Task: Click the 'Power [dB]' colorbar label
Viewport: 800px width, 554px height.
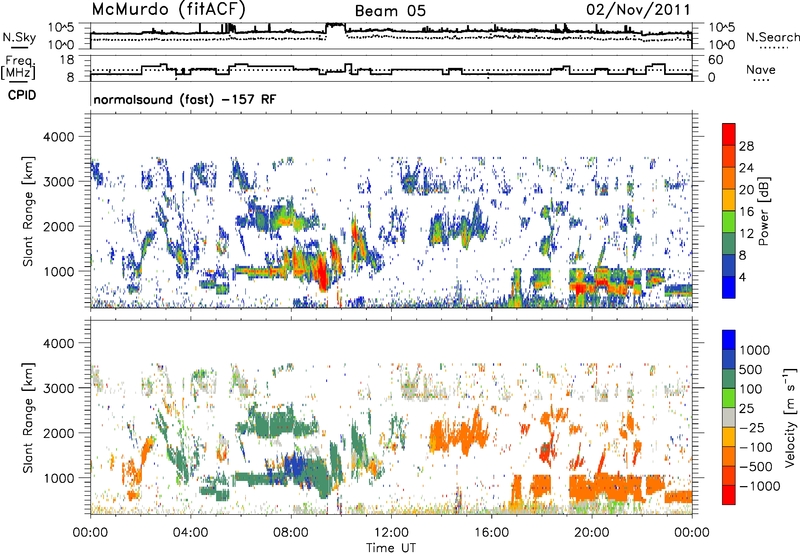Action: pos(763,211)
